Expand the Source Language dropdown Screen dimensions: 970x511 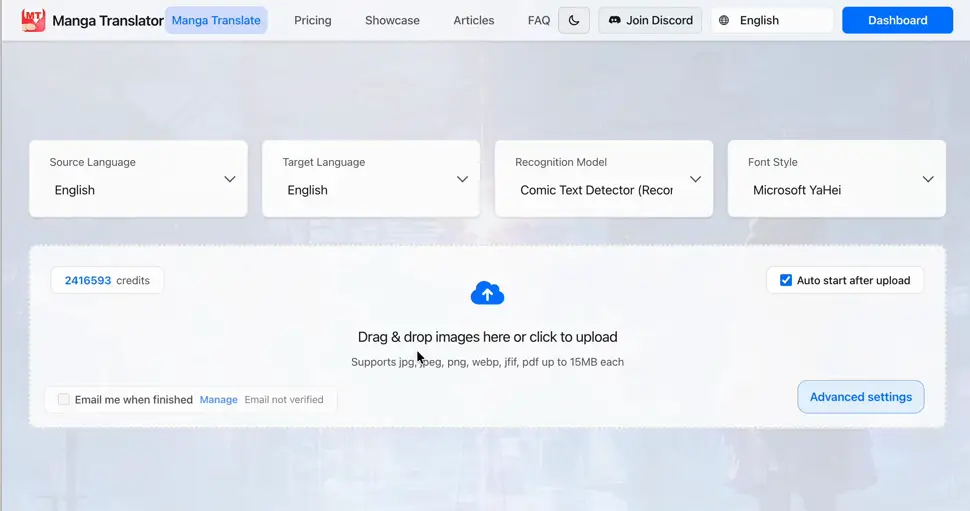[x=139, y=179]
